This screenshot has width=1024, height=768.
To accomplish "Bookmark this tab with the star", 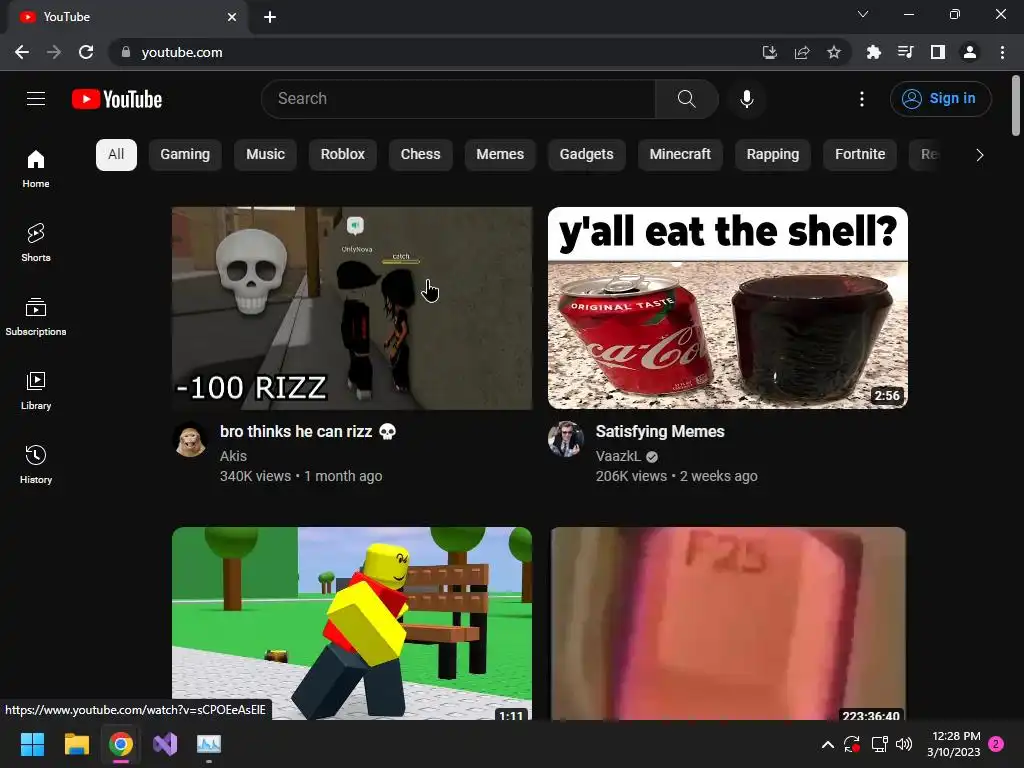I will click(834, 52).
